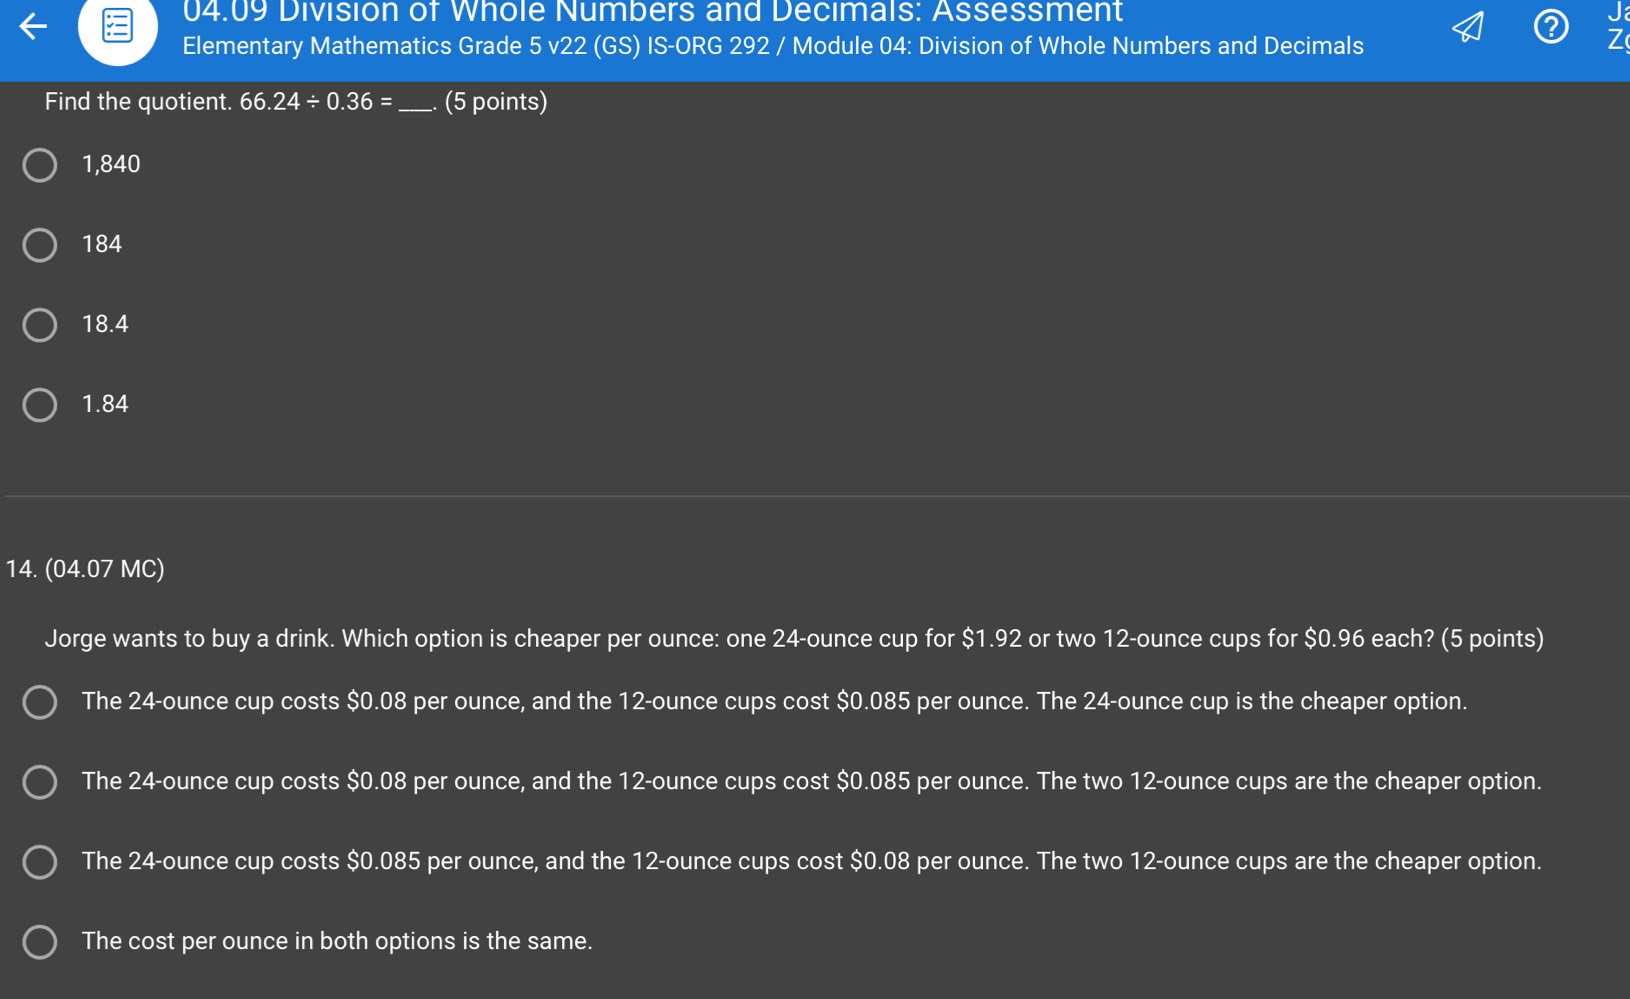Click question 14 label (04.07 MC)
Image resolution: width=1630 pixels, height=999 pixels.
click(85, 569)
